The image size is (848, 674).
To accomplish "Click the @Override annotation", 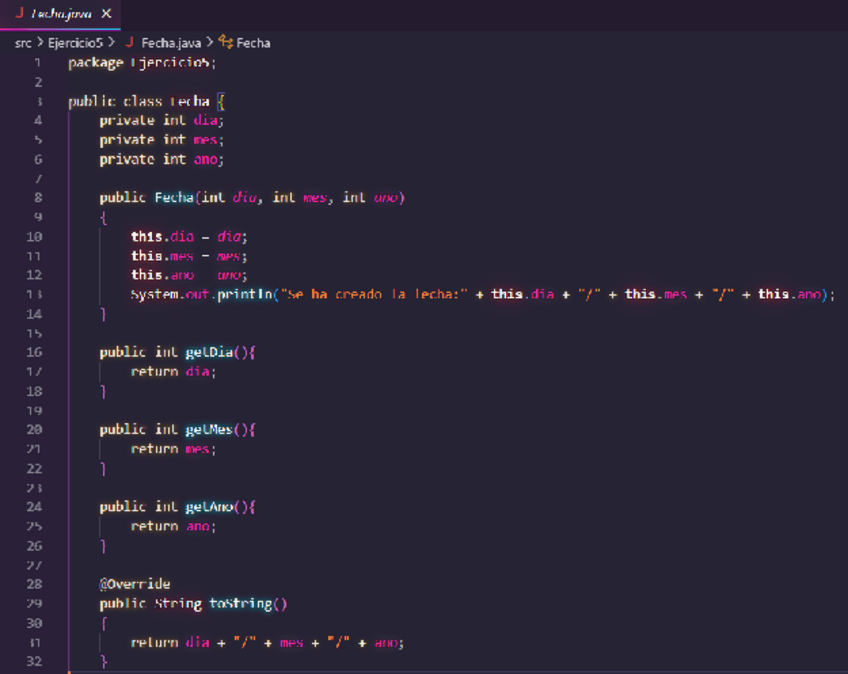I will coord(135,584).
